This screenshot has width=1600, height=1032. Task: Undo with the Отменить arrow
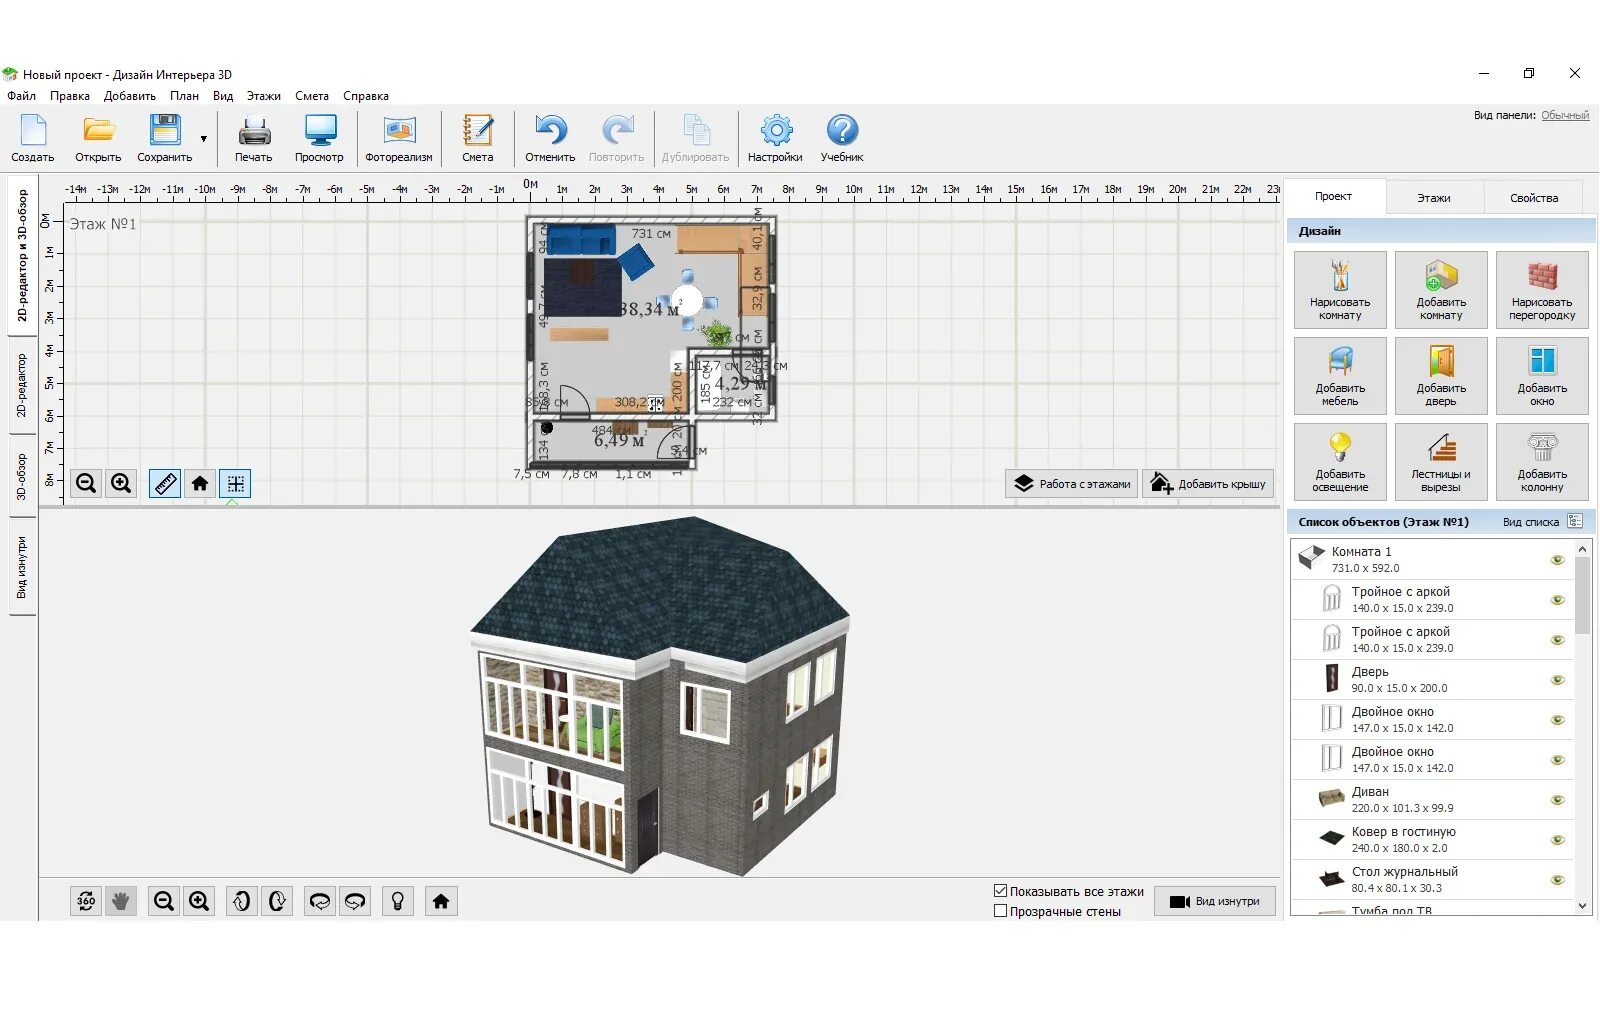point(550,138)
